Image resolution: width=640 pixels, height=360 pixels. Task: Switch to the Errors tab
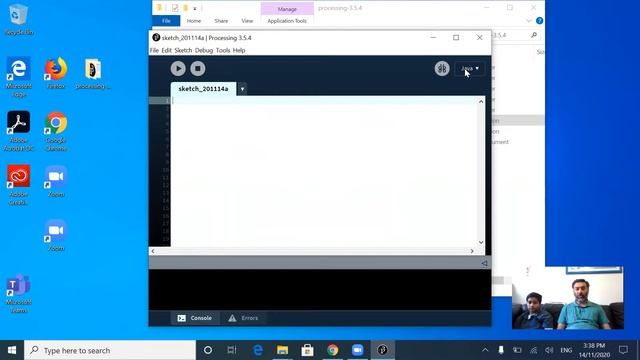[x=243, y=318]
